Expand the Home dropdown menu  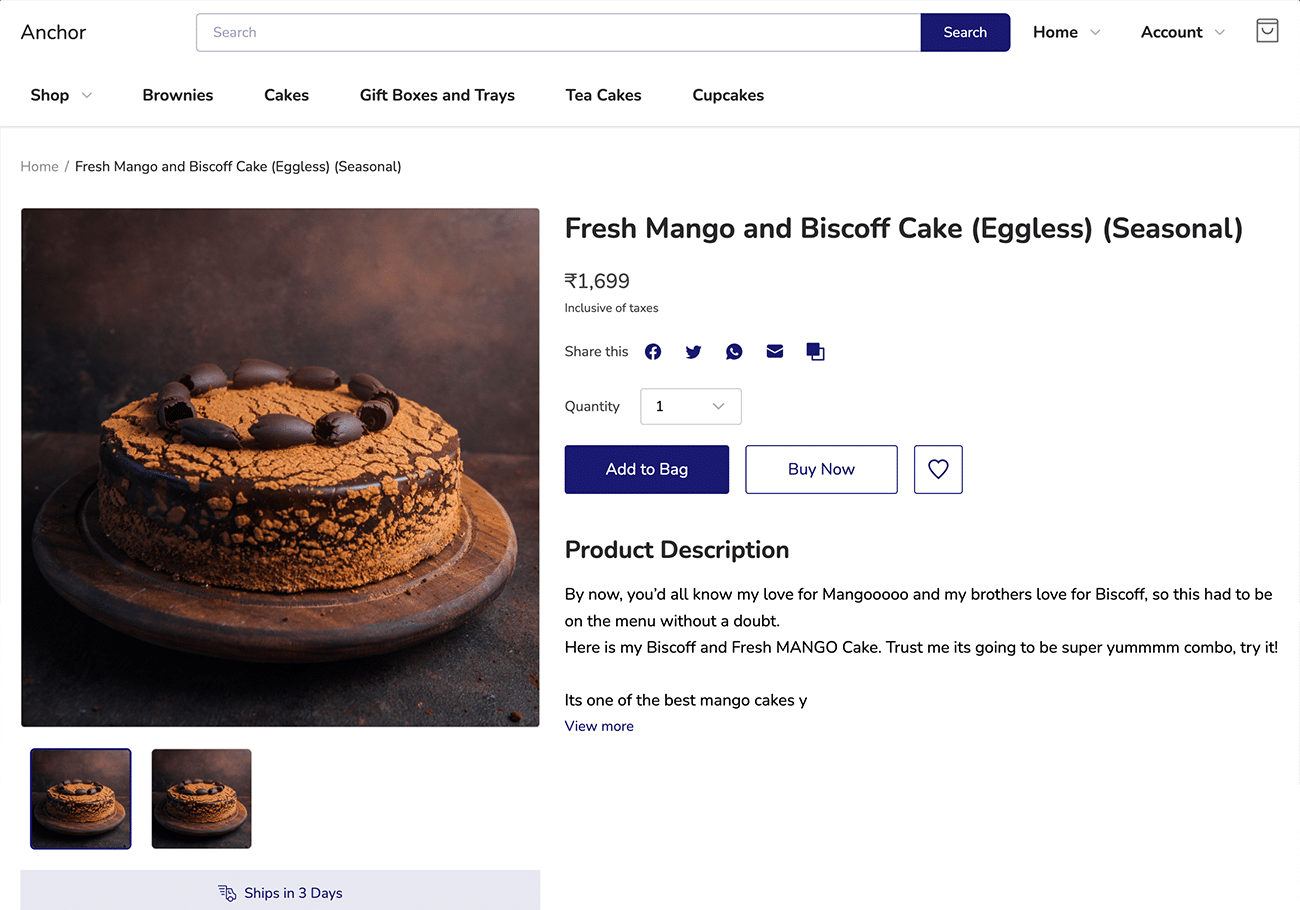pyautogui.click(x=1066, y=32)
